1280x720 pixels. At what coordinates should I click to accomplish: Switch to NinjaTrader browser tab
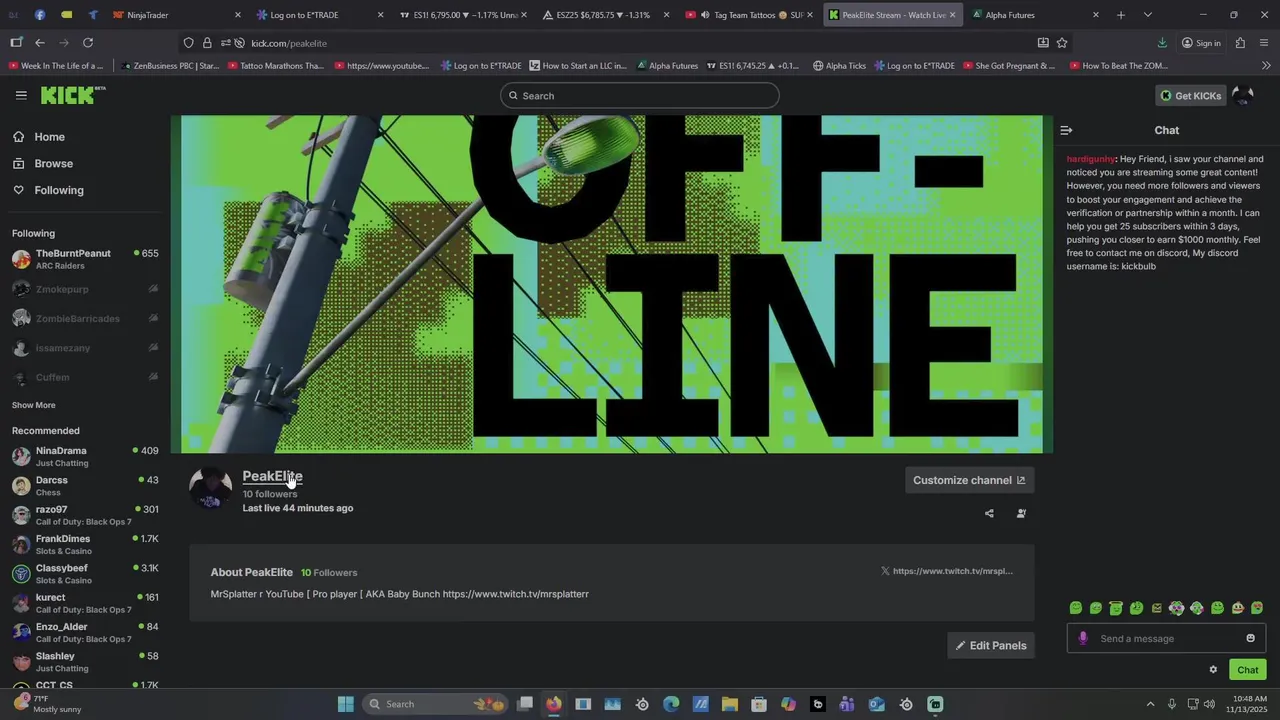(176, 15)
